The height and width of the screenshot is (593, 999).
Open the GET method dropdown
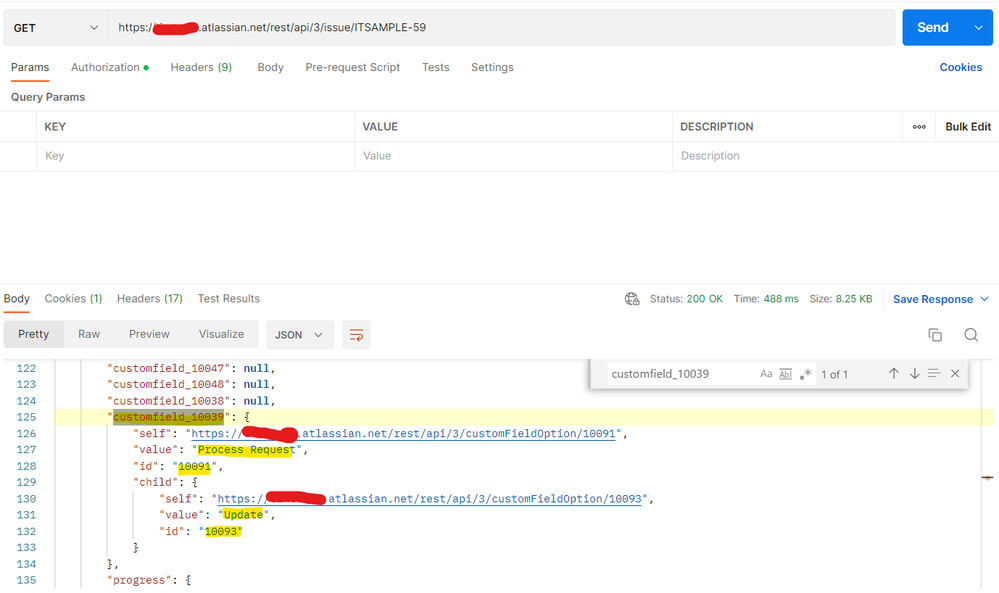point(55,28)
